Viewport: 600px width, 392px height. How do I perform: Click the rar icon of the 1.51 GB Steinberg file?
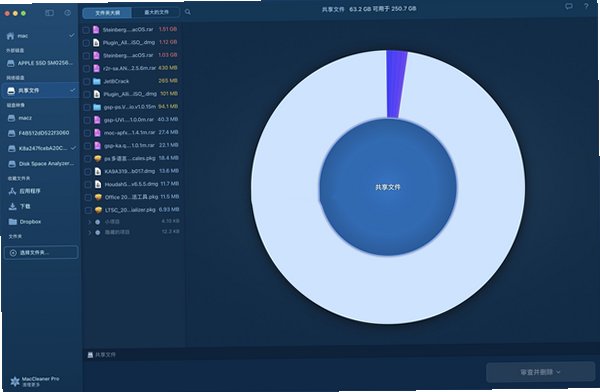(x=96, y=29)
